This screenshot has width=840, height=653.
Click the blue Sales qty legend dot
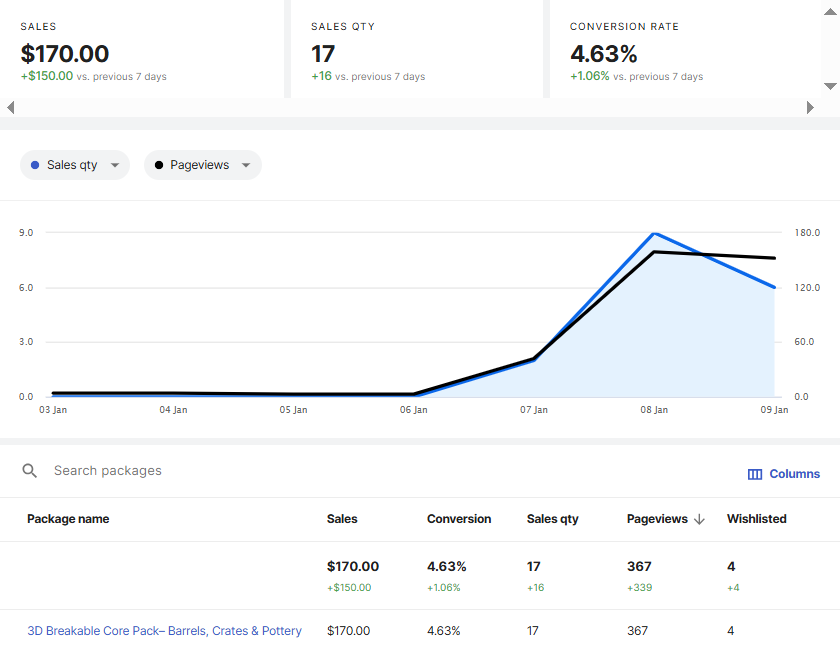35,165
